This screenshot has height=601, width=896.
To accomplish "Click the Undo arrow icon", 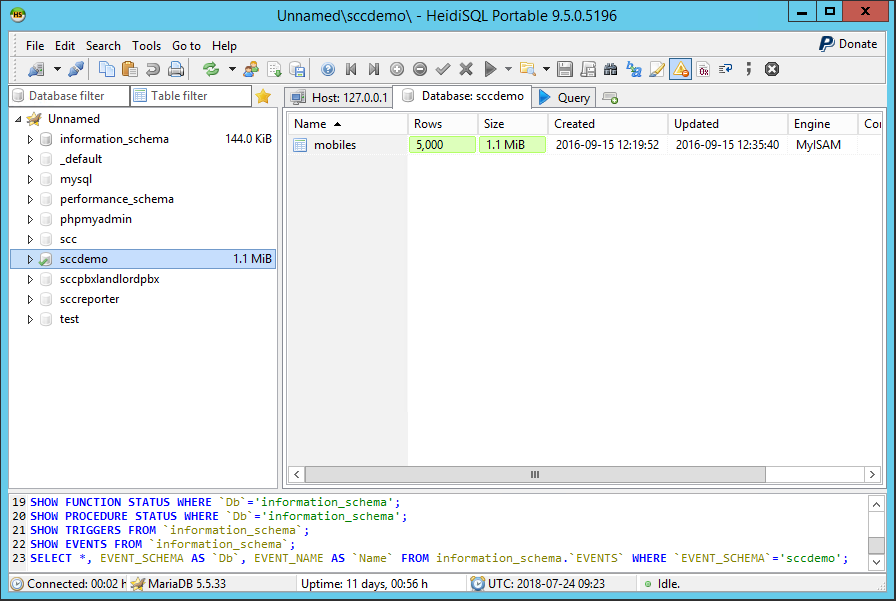I will 153,70.
